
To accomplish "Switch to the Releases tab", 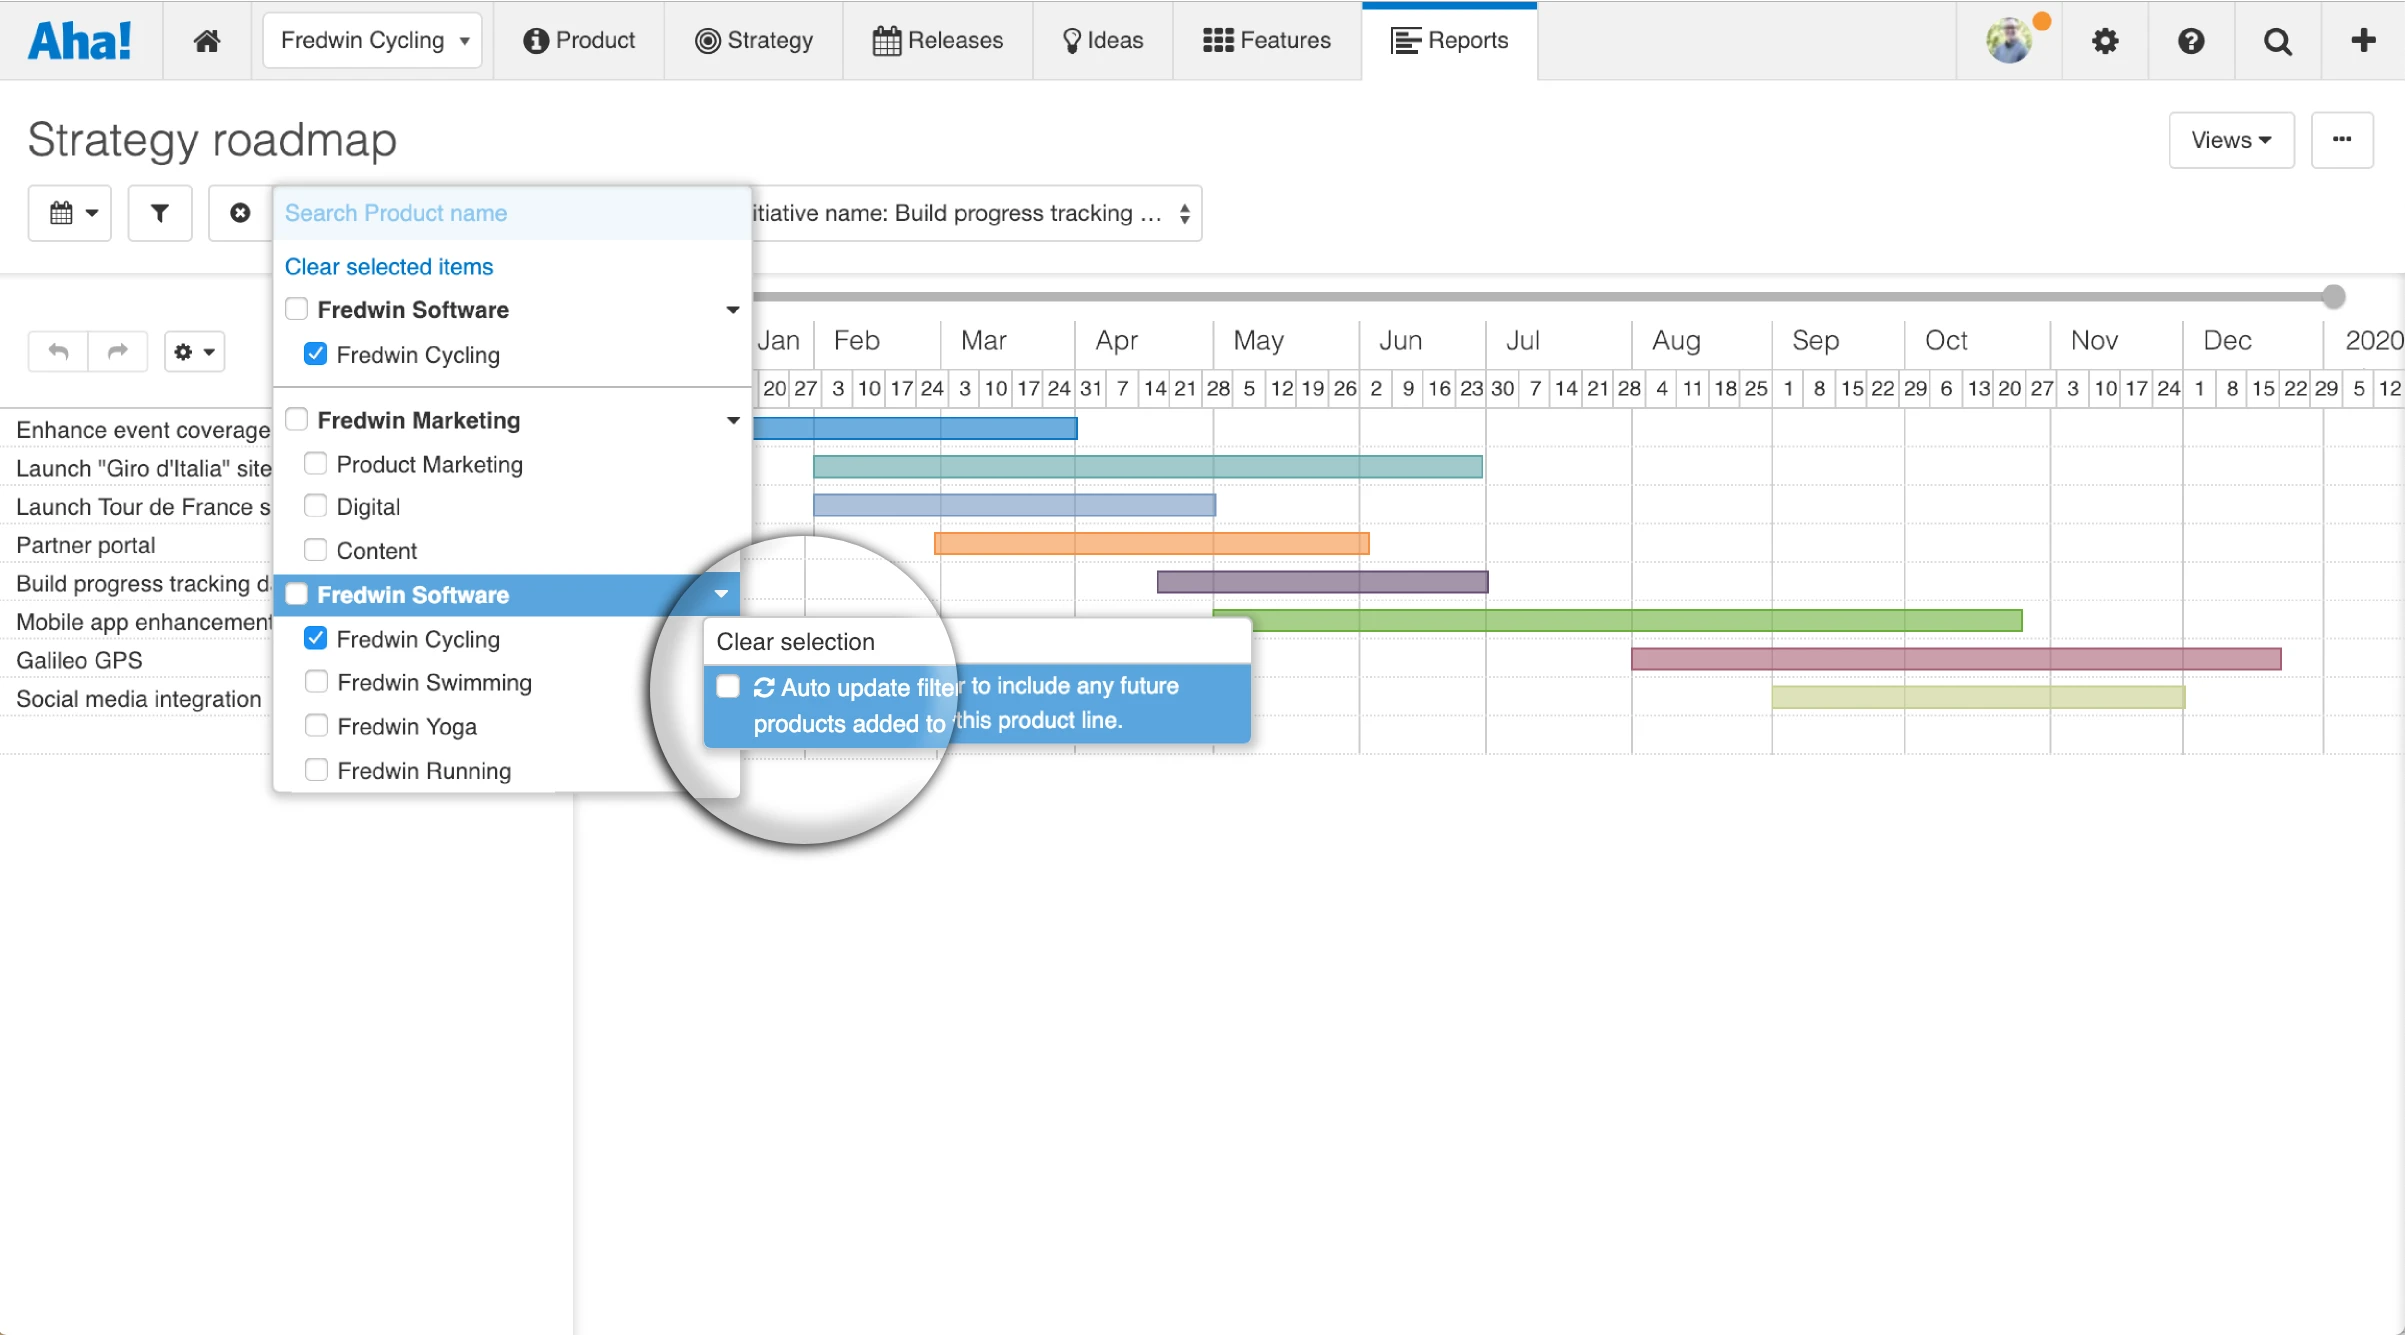I will click(x=938, y=40).
